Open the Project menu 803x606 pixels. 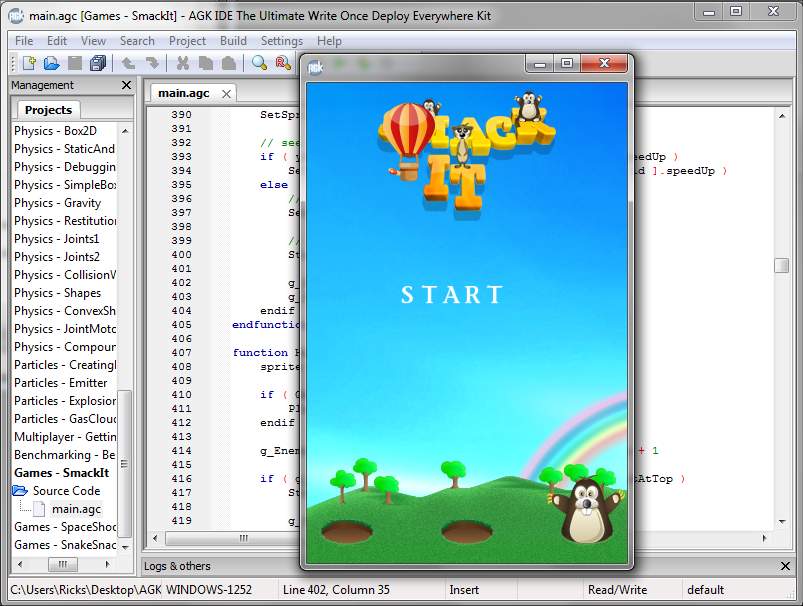tap(187, 41)
